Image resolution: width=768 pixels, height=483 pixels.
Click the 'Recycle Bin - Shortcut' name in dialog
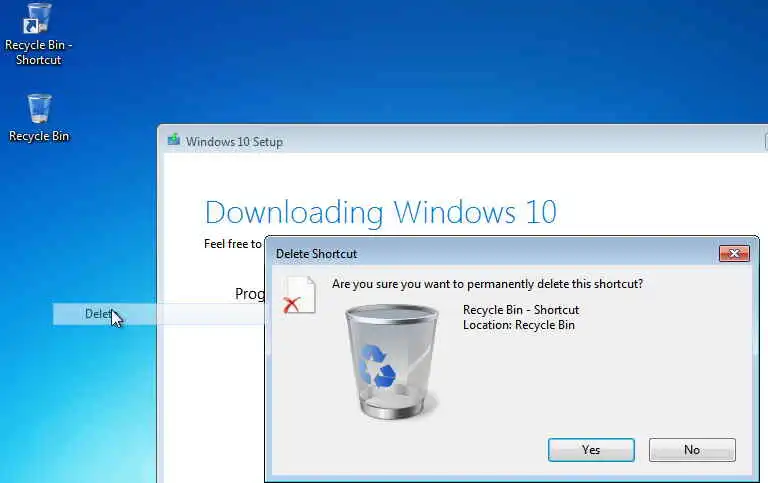coord(521,310)
